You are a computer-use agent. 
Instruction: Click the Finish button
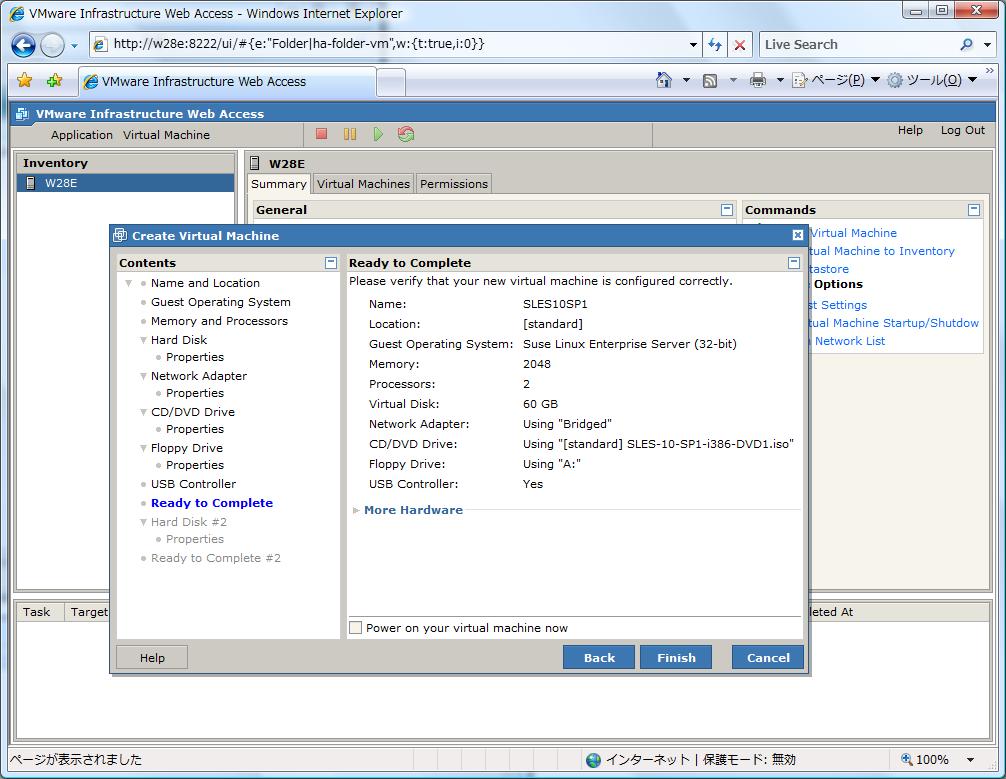676,657
